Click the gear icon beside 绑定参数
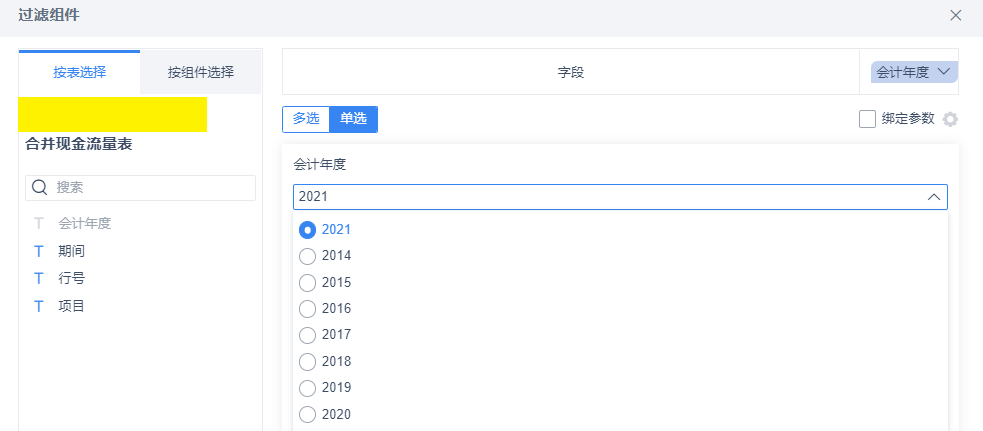The width and height of the screenshot is (983, 431). [950, 119]
